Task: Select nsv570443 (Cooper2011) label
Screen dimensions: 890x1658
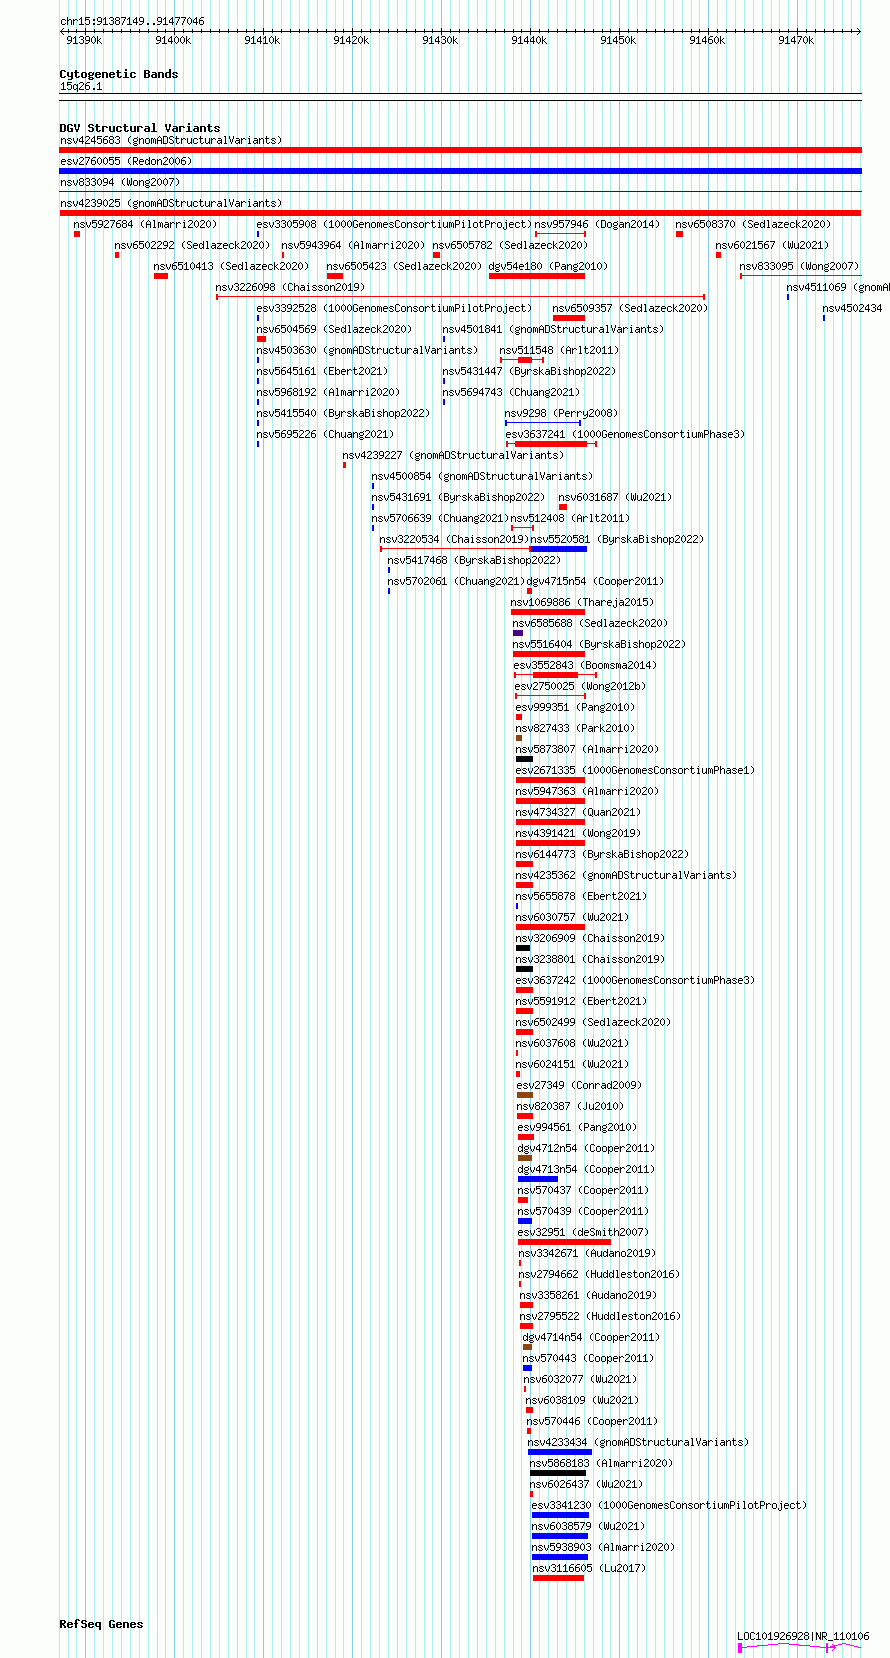Action: click(588, 1358)
